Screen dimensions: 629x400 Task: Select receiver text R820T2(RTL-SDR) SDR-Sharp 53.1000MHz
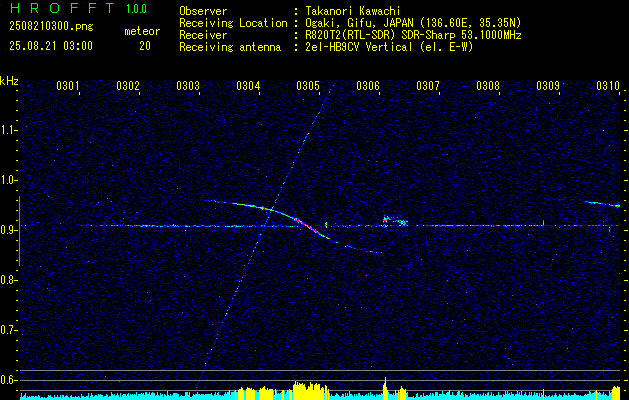tap(414, 35)
